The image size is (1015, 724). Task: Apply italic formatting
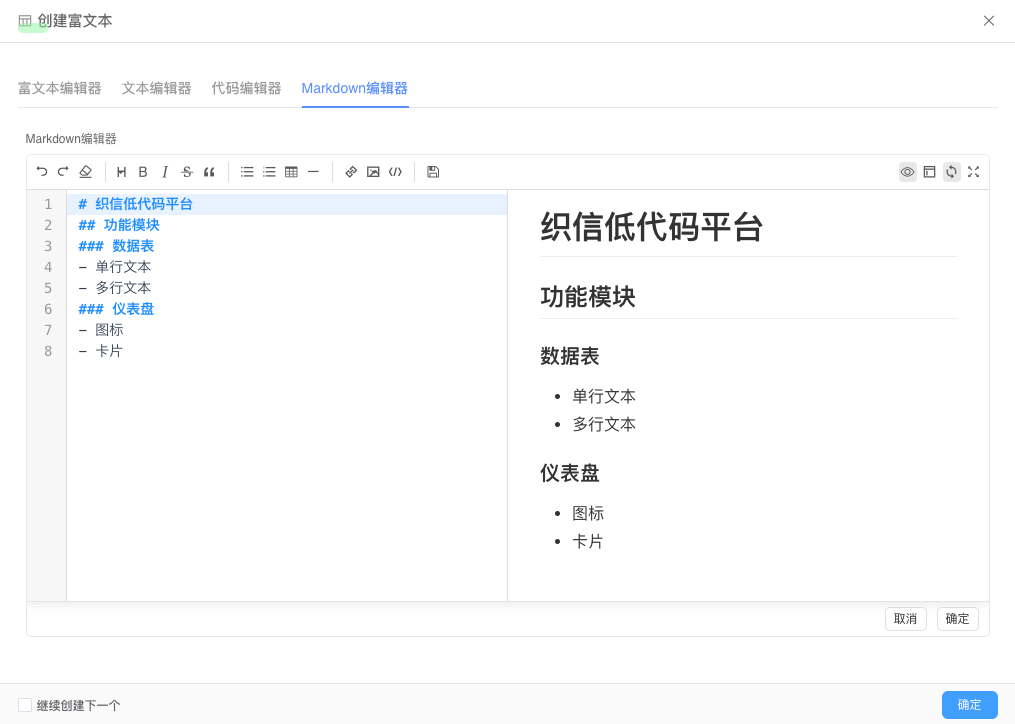click(164, 171)
